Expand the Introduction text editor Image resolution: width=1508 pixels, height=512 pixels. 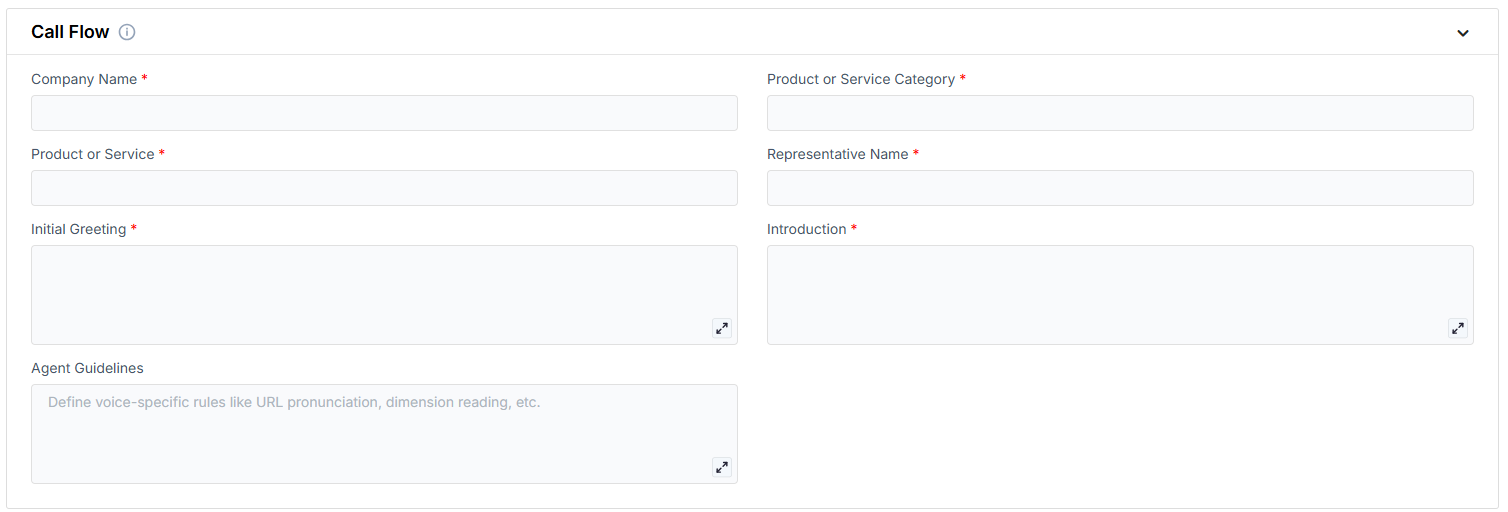pyautogui.click(x=1458, y=328)
